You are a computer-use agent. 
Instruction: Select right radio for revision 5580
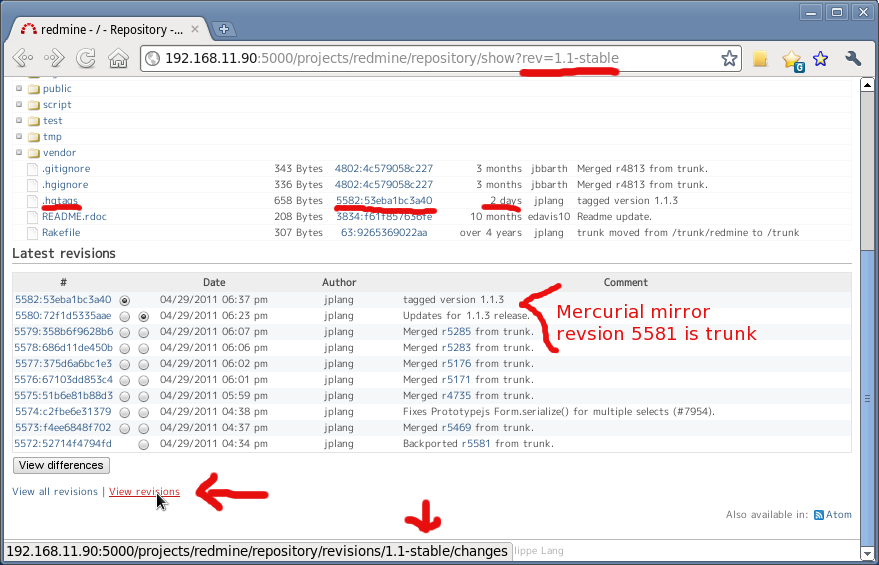pyautogui.click(x=144, y=317)
